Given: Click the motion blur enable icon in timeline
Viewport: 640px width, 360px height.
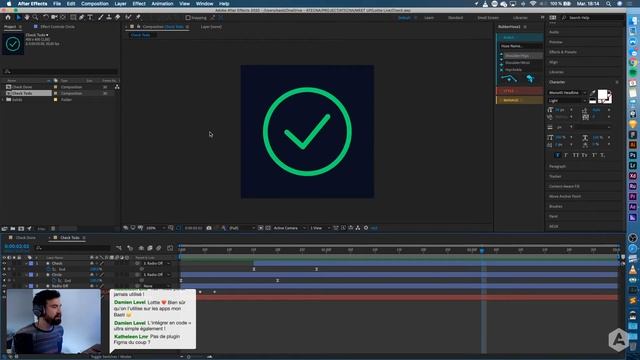Looking at the screenshot, I should (x=159, y=248).
